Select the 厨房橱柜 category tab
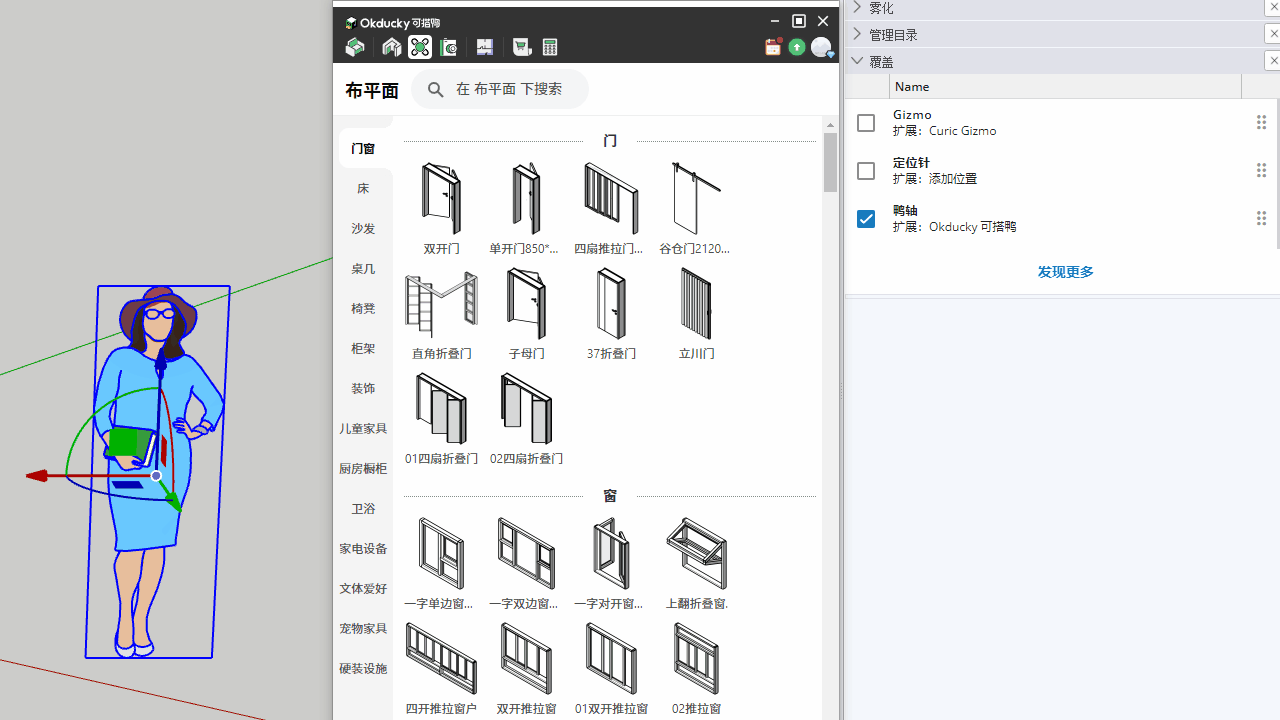Screen dimensions: 1280x720 pyautogui.click(x=363, y=469)
